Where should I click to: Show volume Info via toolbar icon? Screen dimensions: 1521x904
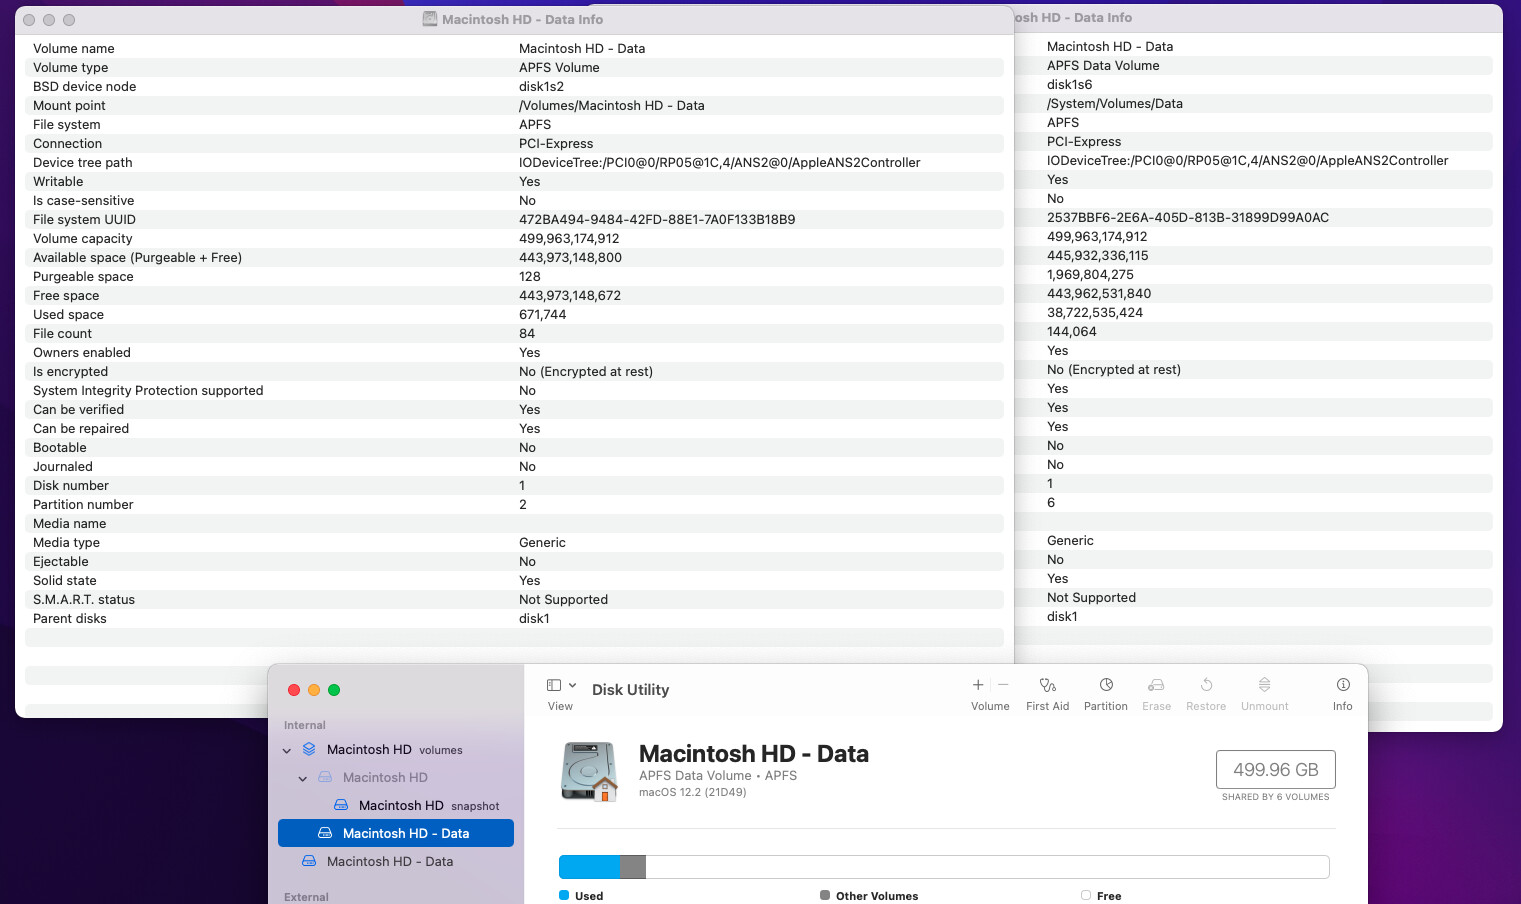(x=1343, y=685)
